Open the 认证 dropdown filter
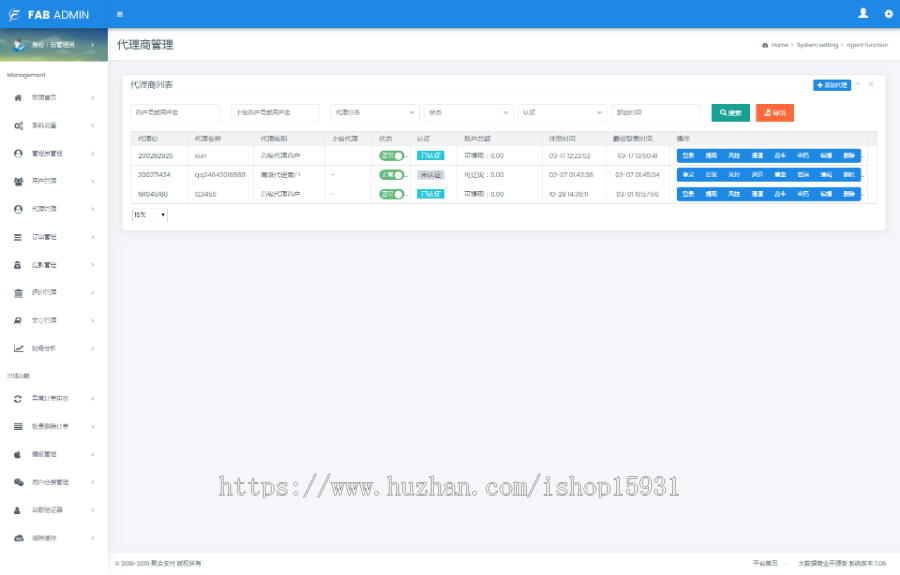Image resolution: width=900 pixels, height=575 pixels. 562,112
